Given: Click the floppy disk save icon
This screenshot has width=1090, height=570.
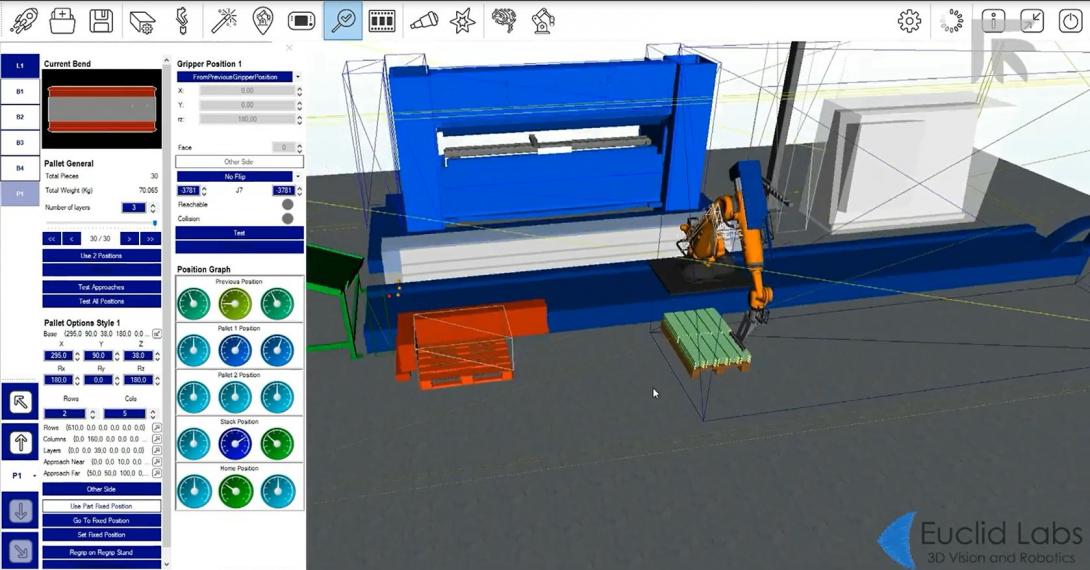Looking at the screenshot, I should pyautogui.click(x=100, y=21).
